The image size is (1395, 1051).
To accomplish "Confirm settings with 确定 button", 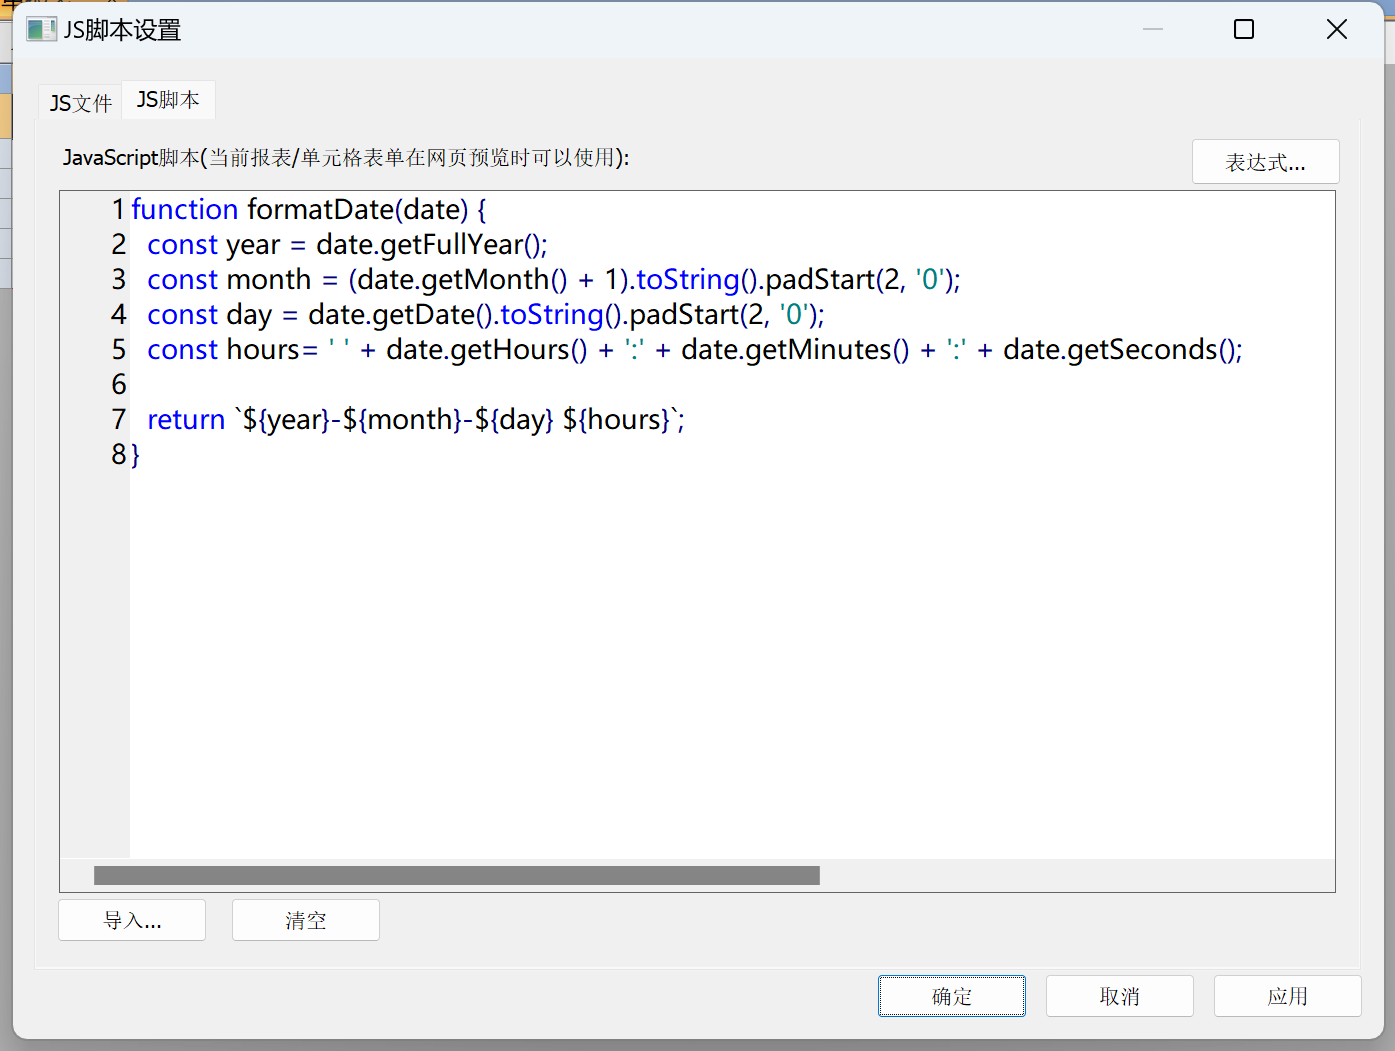I will point(951,996).
